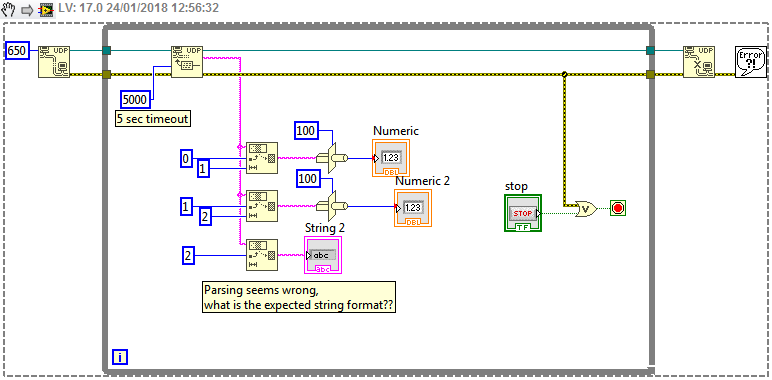
Task: Click the loop iteration terminal i
Action: [x=120, y=357]
